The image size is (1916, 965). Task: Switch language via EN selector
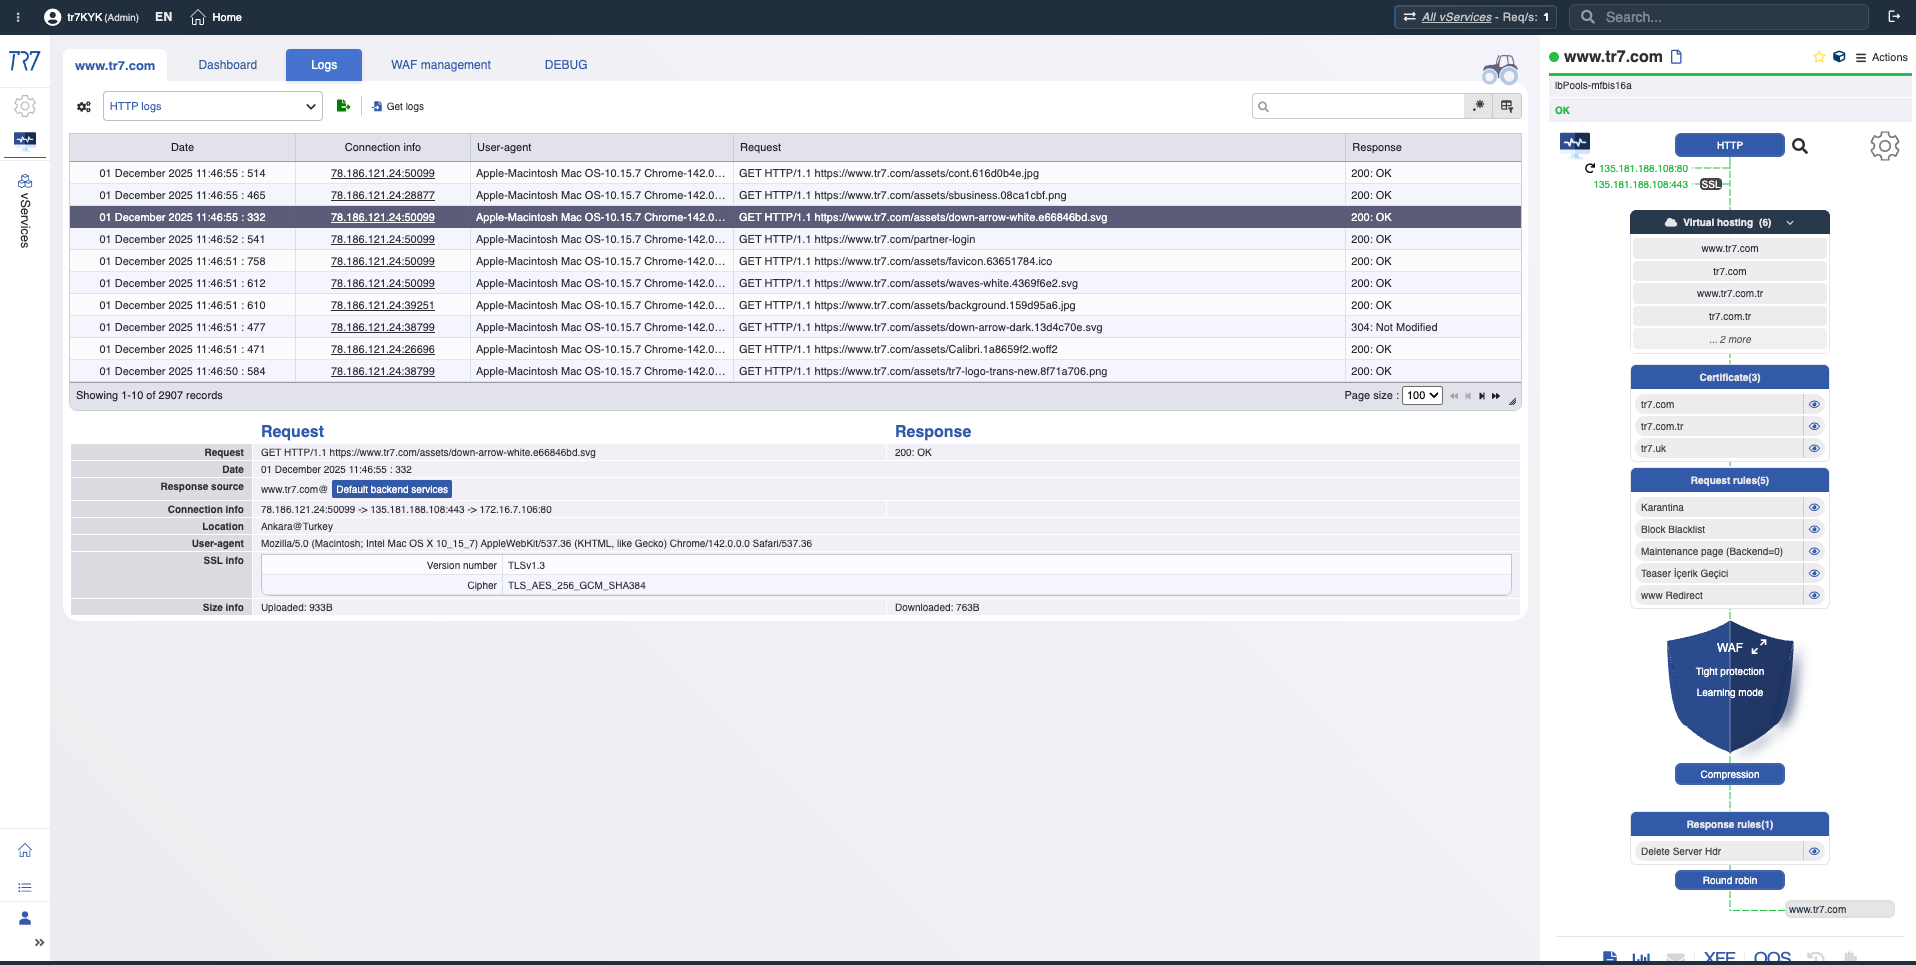click(164, 17)
